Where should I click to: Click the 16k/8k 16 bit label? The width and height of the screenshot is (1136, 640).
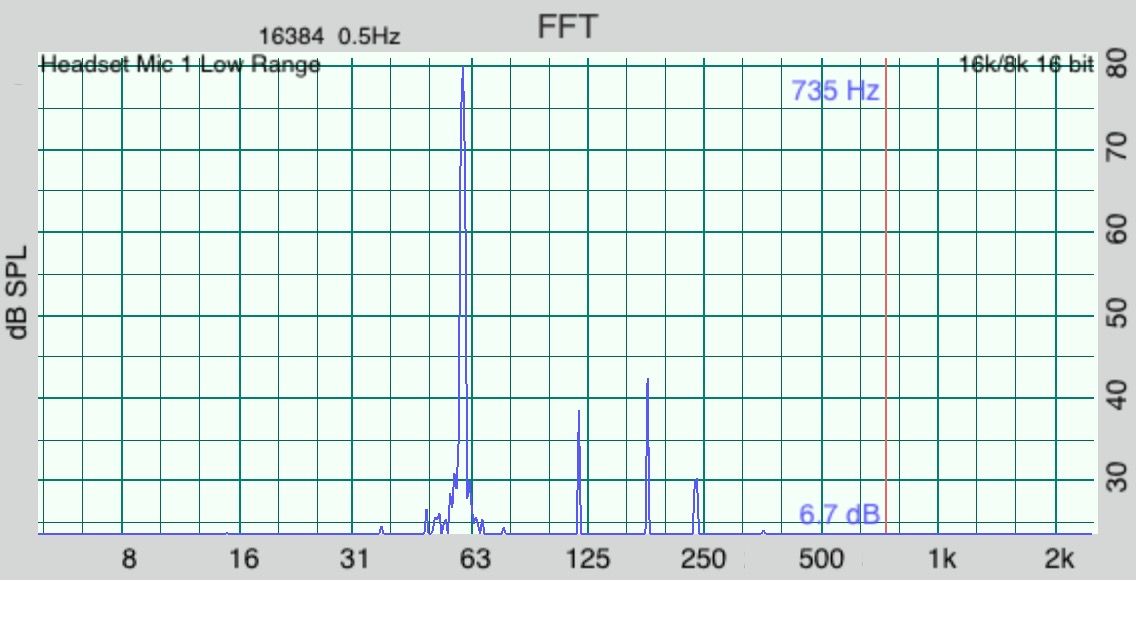tap(1026, 65)
